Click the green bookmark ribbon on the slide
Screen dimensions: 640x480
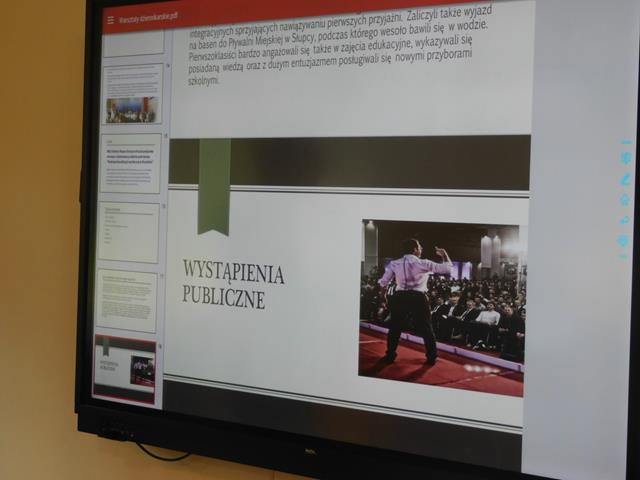pos(214,187)
